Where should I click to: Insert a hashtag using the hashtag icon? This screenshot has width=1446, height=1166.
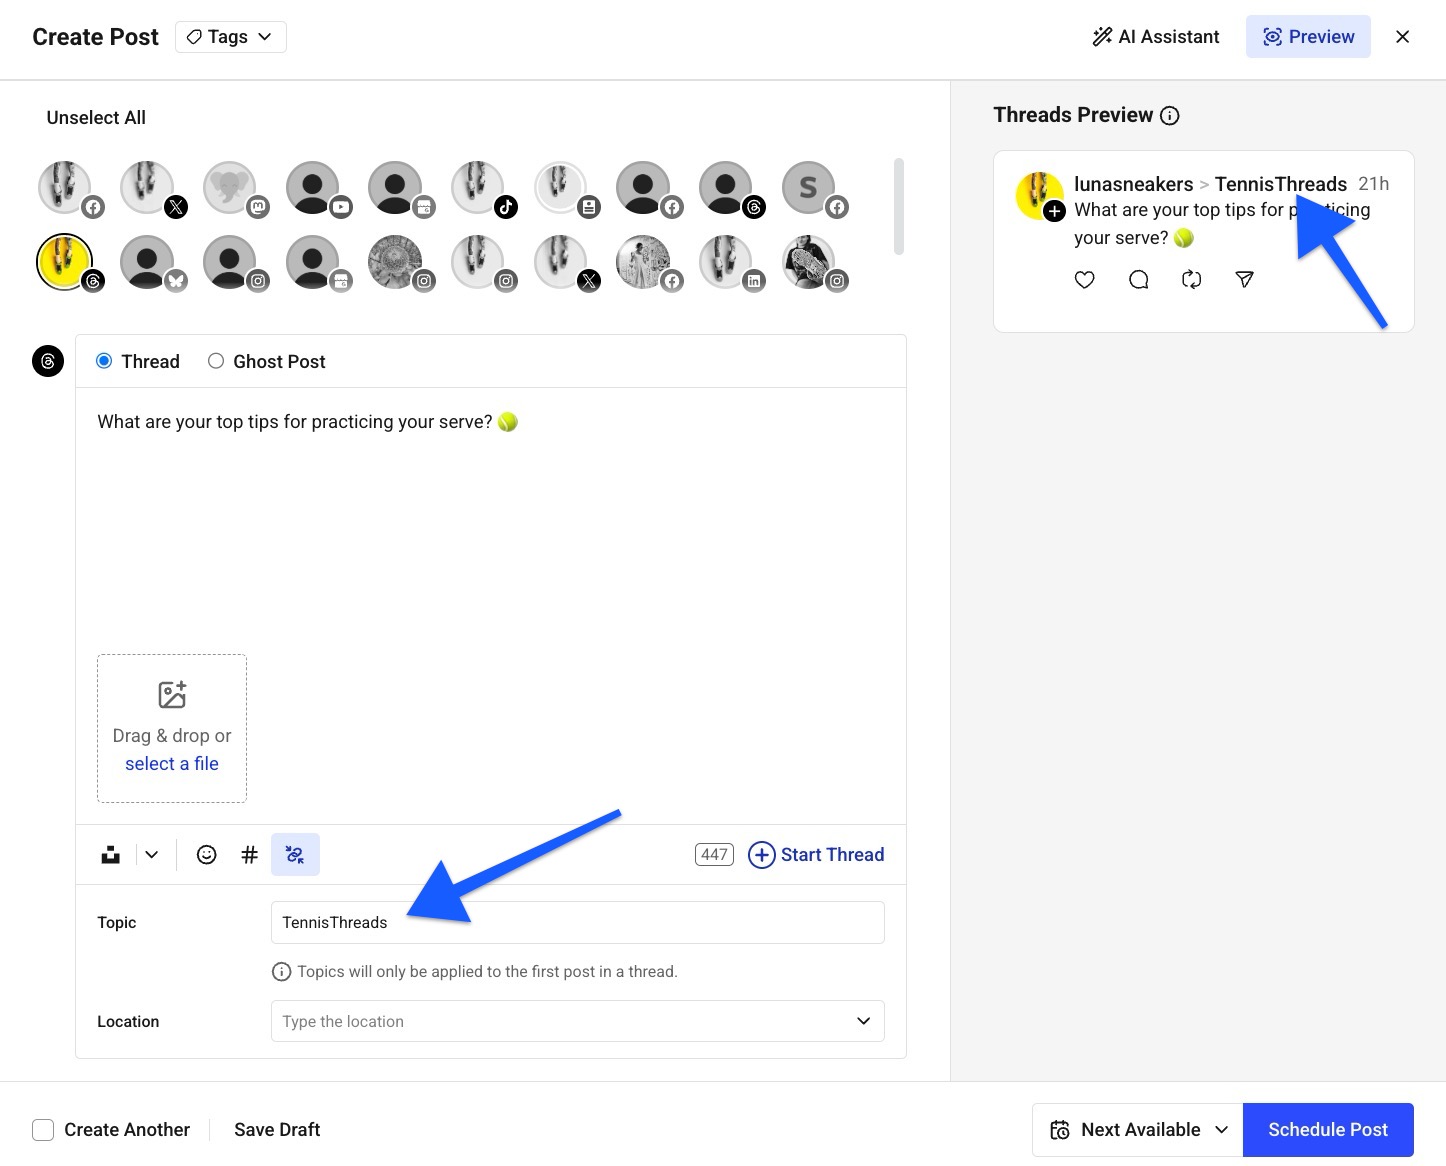[x=249, y=854]
